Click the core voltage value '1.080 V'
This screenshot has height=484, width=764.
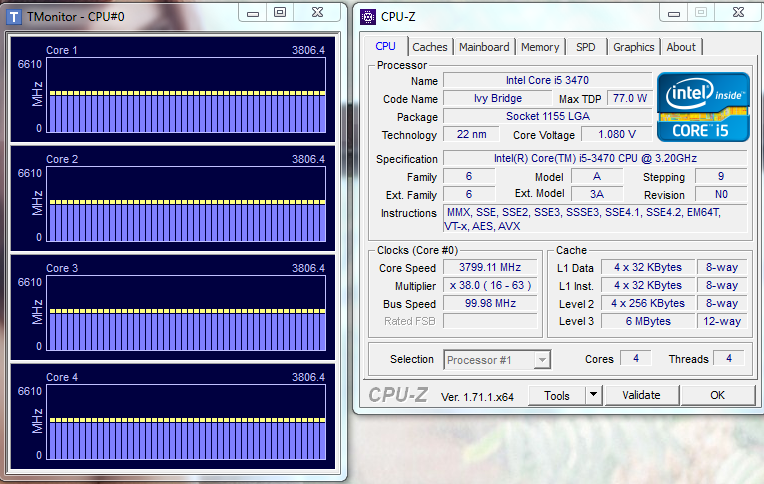point(617,135)
